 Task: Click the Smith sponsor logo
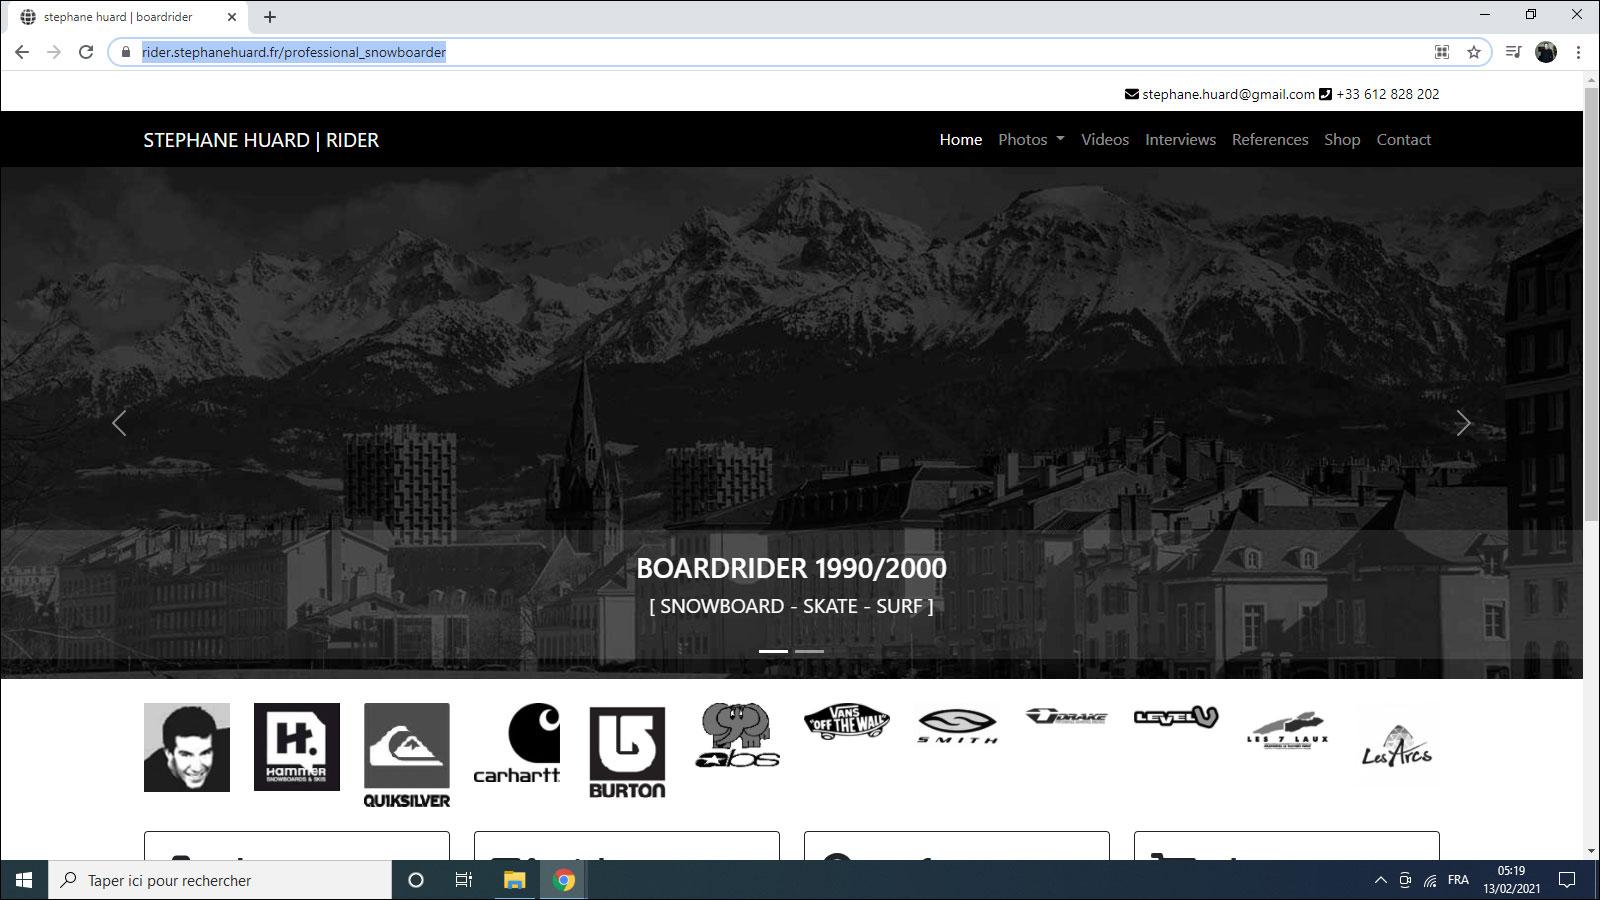click(x=957, y=725)
